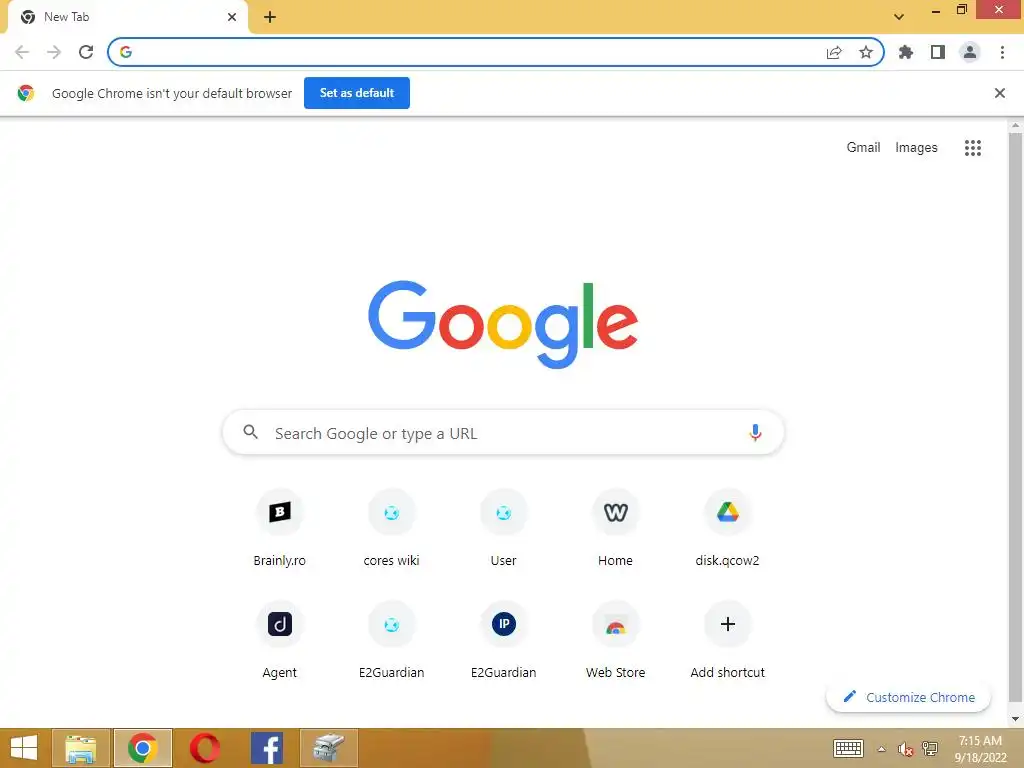Open the disk.qcow2 Drive shortcut
The image size is (1024, 768).
point(728,528)
